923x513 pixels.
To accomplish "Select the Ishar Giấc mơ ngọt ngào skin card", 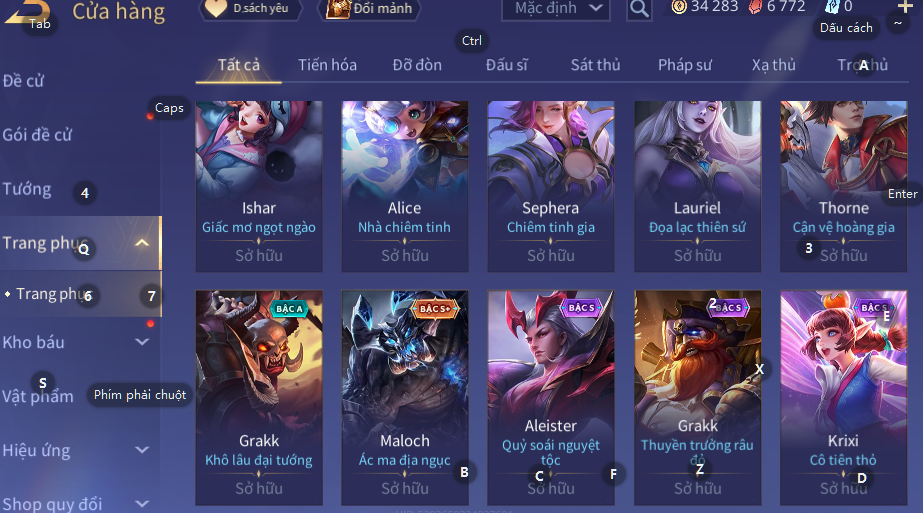I will coord(259,186).
